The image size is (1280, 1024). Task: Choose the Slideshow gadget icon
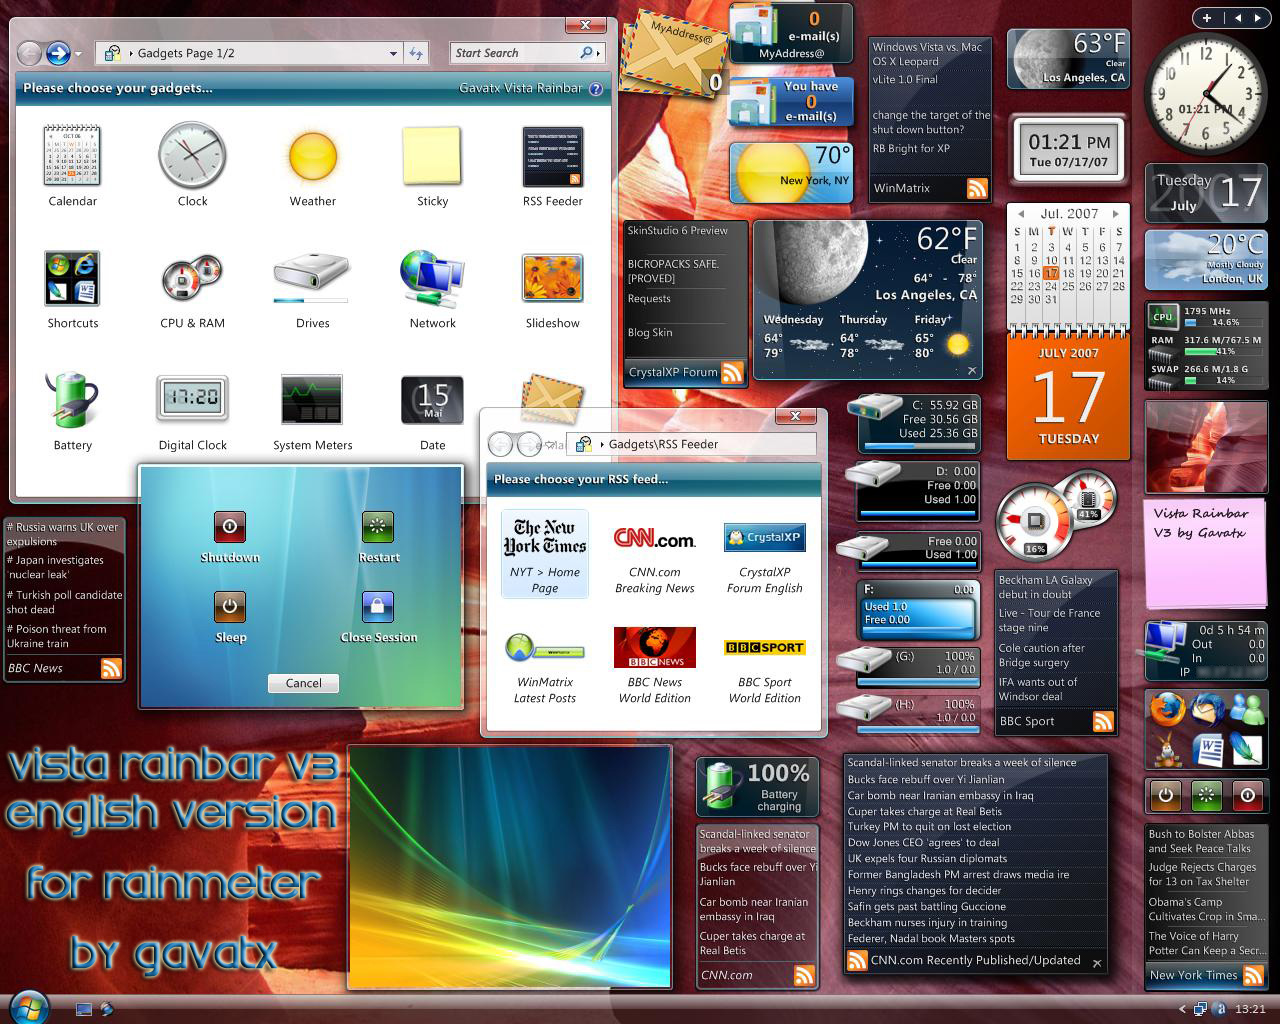coord(552,278)
